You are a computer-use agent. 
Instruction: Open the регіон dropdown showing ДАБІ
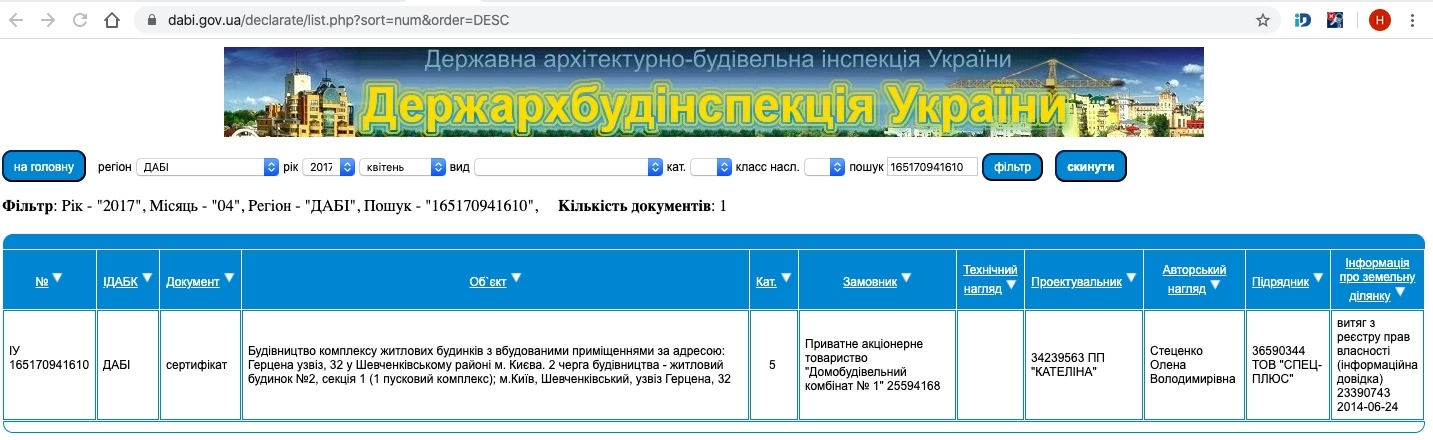[x=207, y=167]
